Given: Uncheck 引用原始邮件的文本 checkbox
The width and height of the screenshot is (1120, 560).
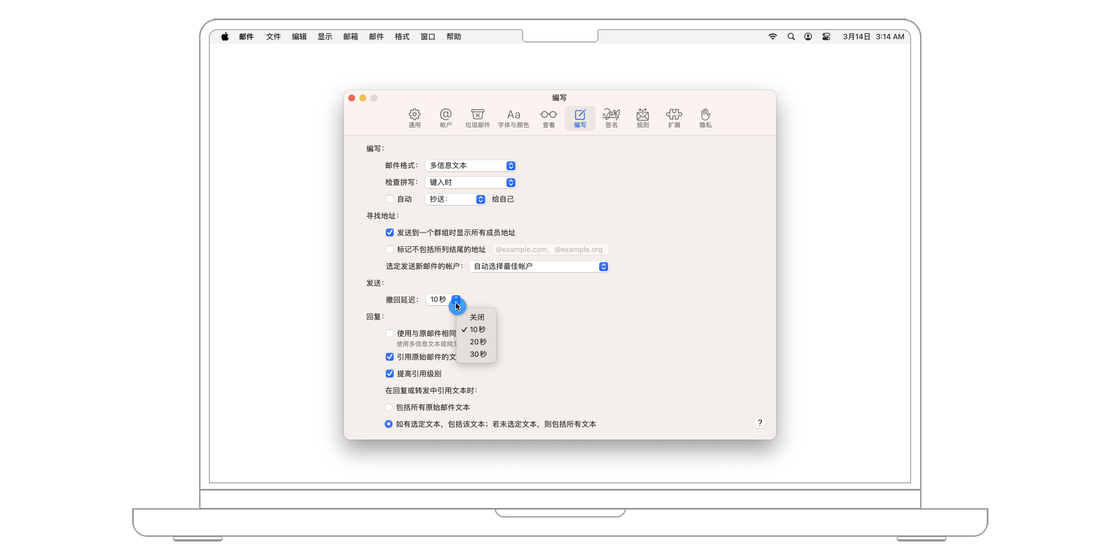Looking at the screenshot, I should tap(389, 356).
